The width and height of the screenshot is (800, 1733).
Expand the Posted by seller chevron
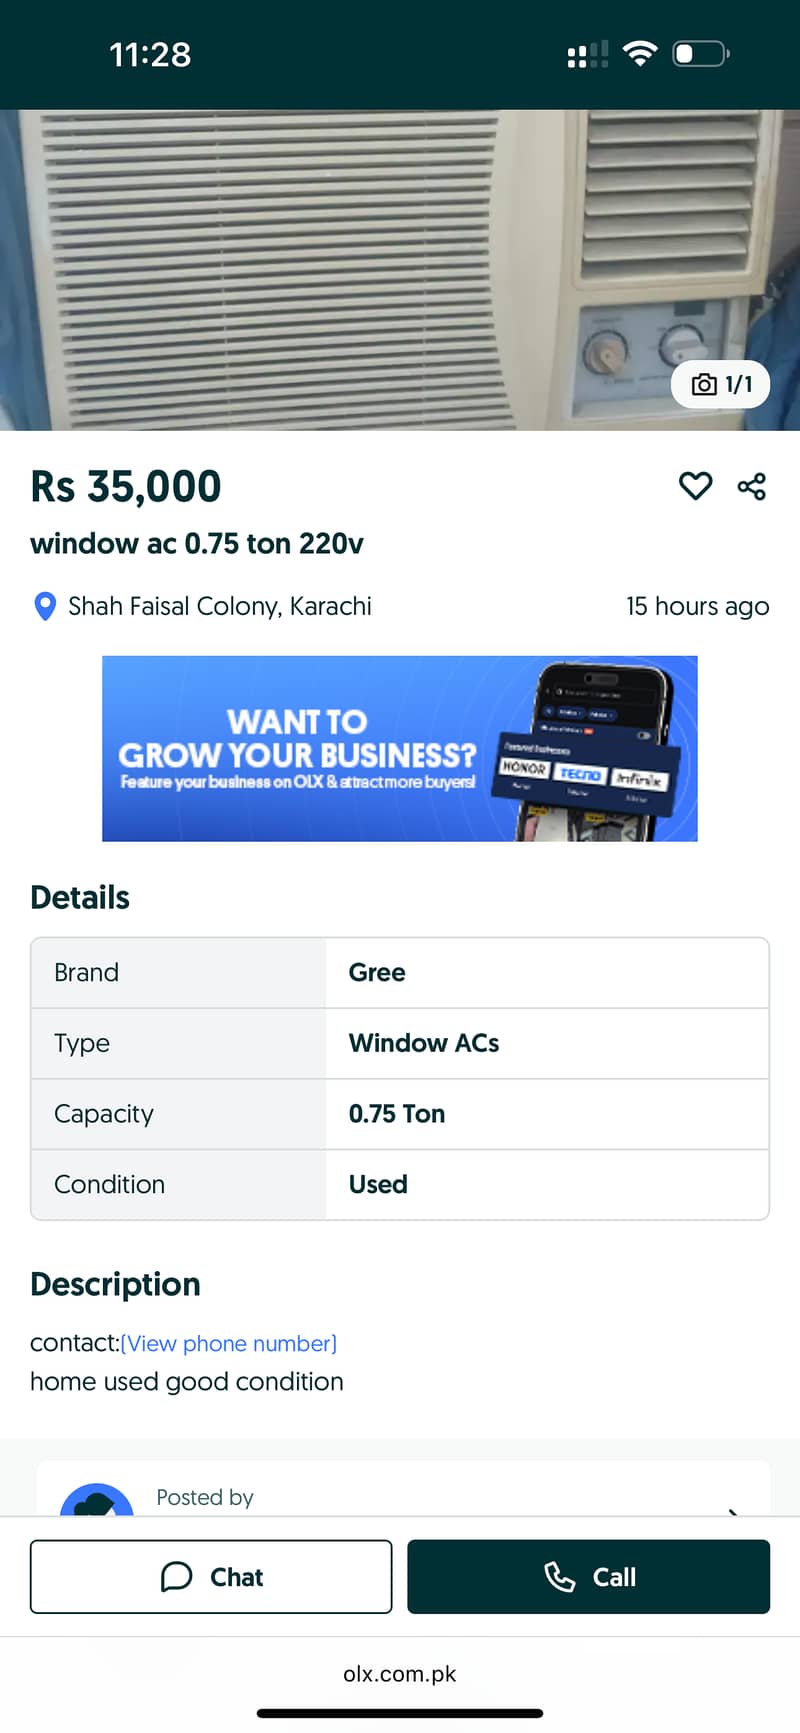733,1510
